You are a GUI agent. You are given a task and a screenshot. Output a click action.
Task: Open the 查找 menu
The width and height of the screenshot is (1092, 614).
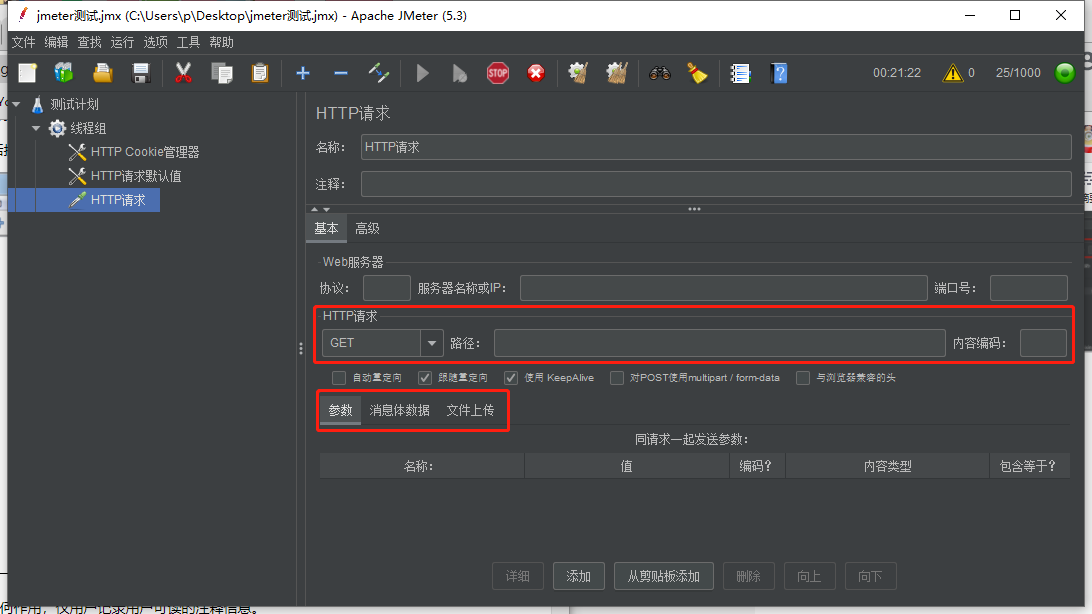click(89, 42)
